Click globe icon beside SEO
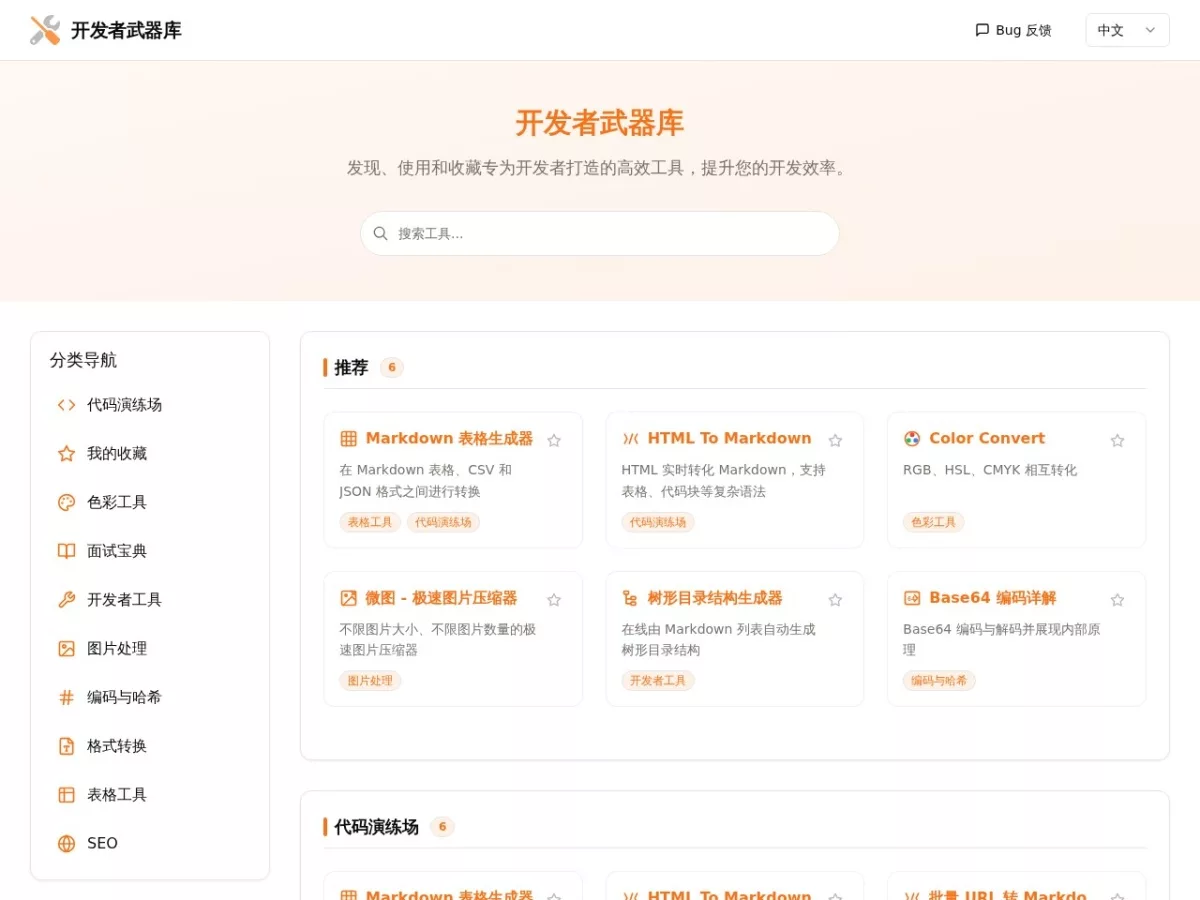1200x900 pixels. (x=67, y=844)
